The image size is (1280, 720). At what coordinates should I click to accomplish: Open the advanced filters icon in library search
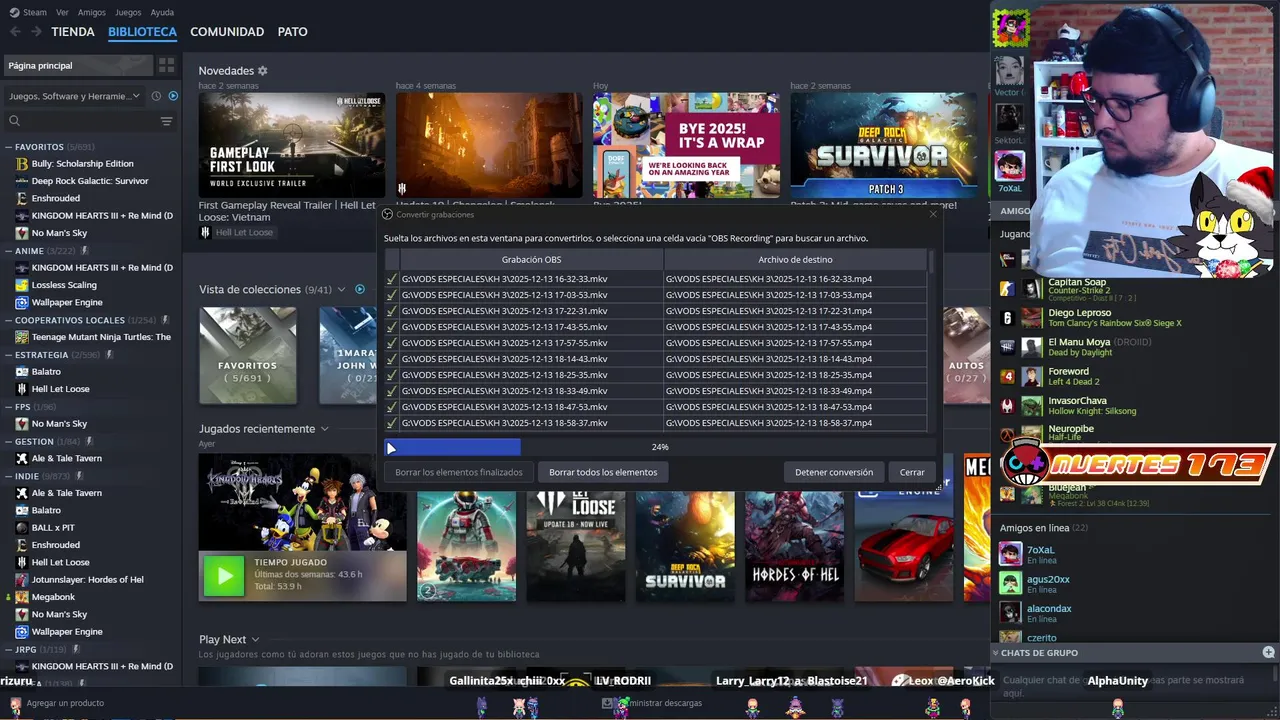coord(166,121)
